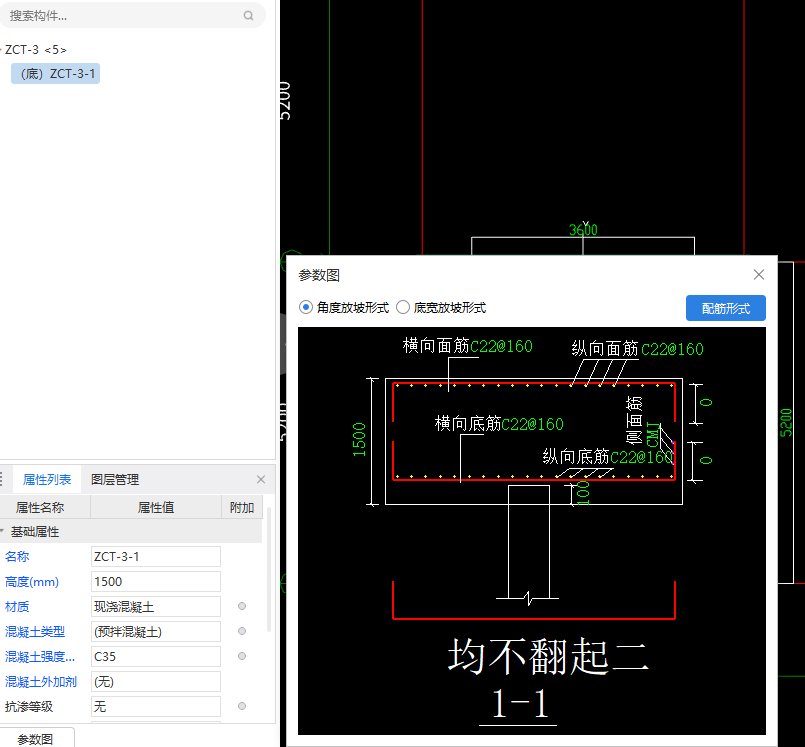Toggle the 附加 circle for 混凝土类型

point(242,631)
